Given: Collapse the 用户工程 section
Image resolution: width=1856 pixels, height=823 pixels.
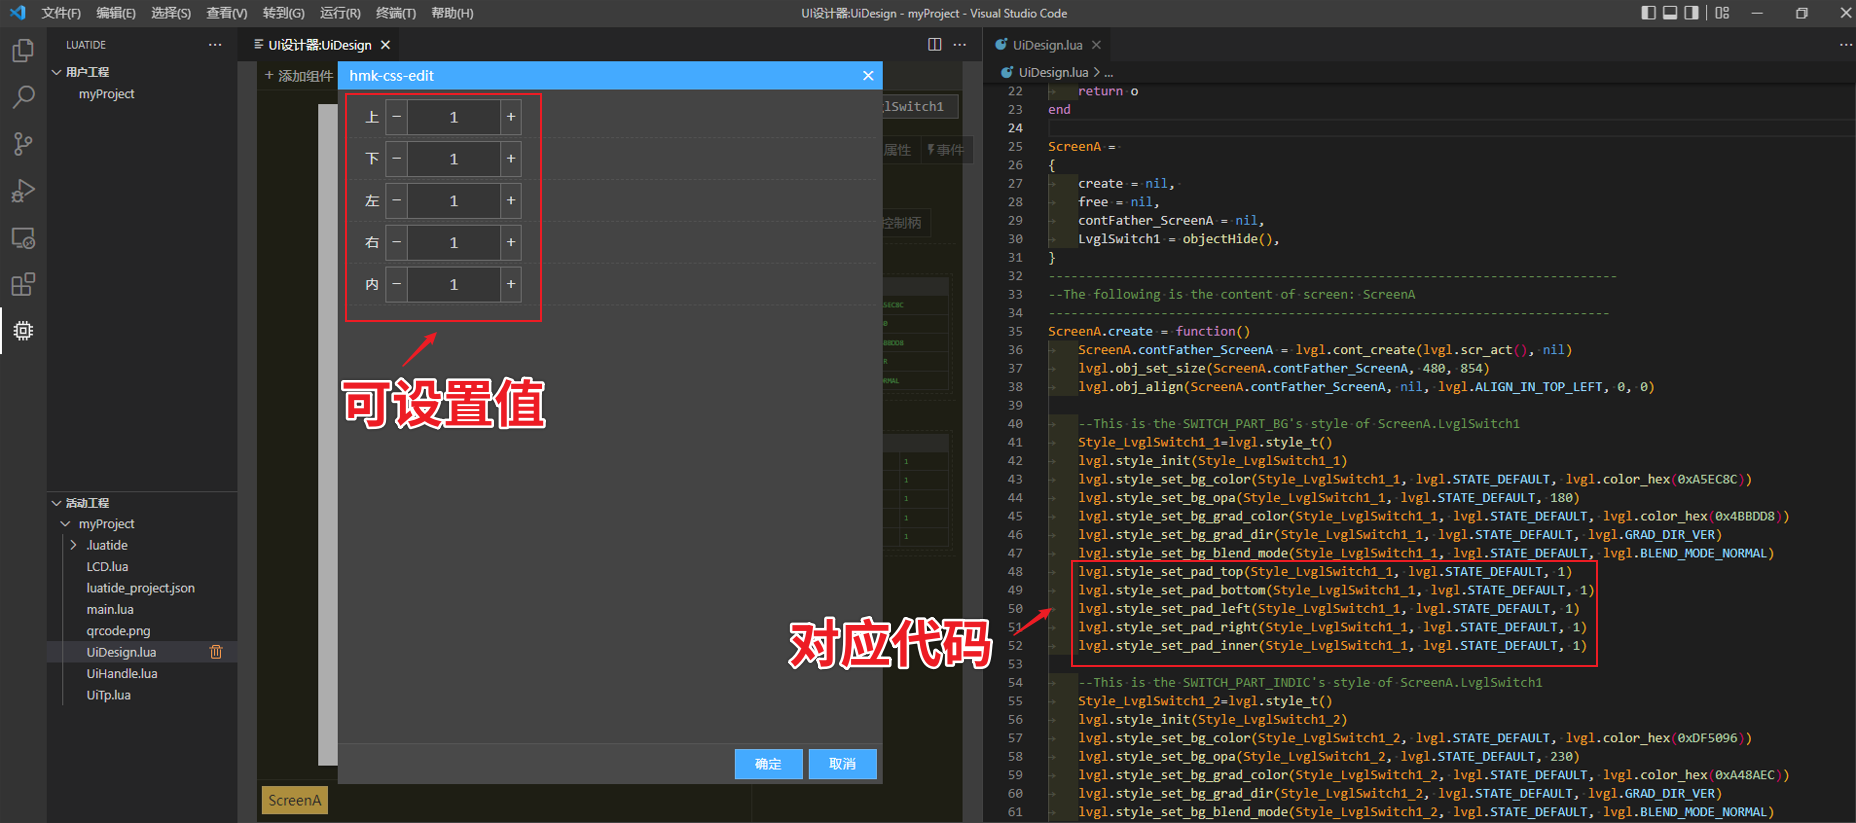Looking at the screenshot, I should click(x=57, y=72).
